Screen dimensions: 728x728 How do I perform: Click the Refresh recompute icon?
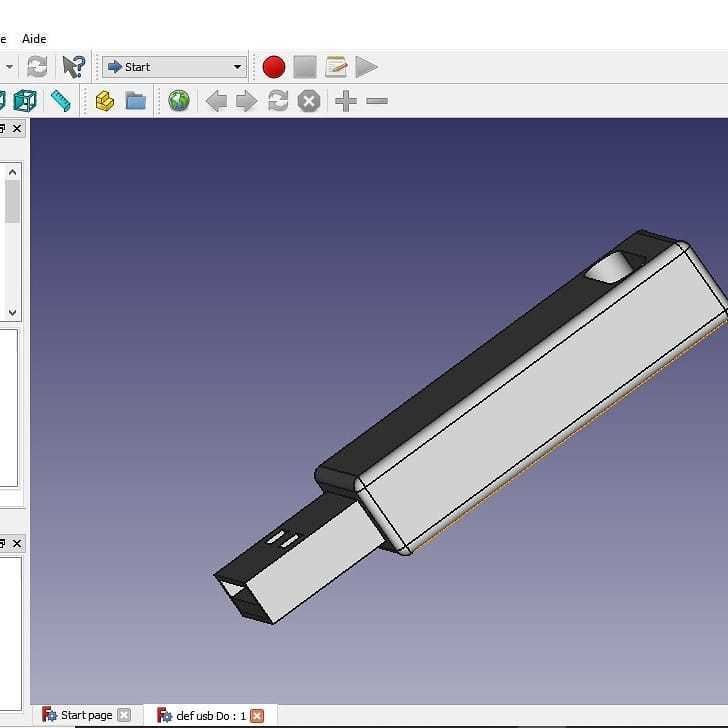(x=37, y=67)
